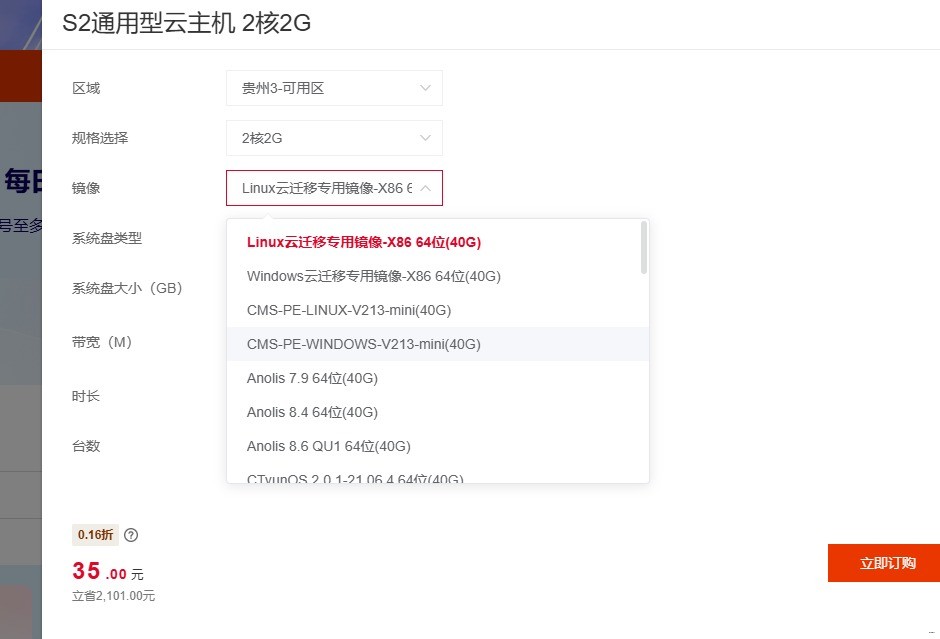This screenshot has width=940, height=639.
Task: Click the 台数 quantity label
Action: pos(86,446)
